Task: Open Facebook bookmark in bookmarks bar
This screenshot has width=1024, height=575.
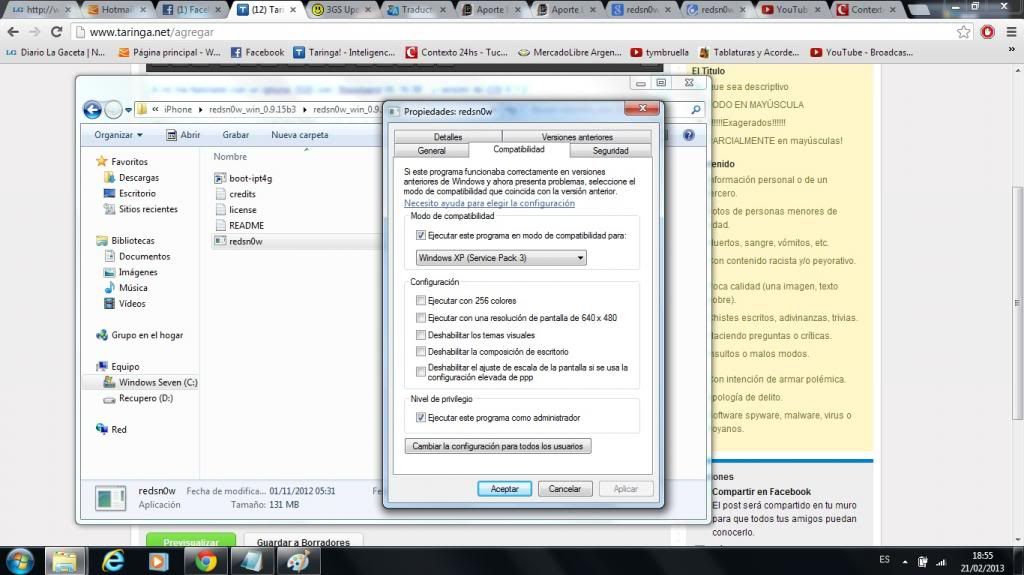Action: [x=257, y=52]
